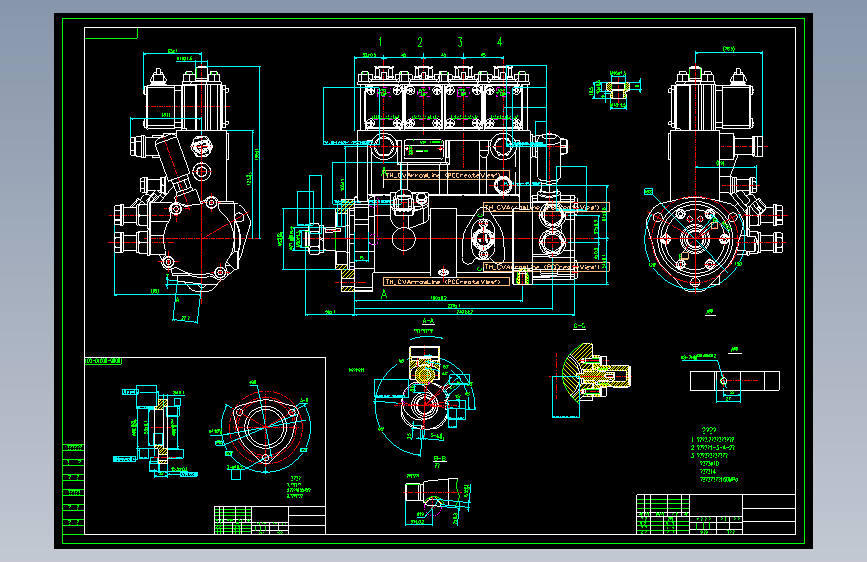Click cylinder number 1 label

tap(380, 42)
